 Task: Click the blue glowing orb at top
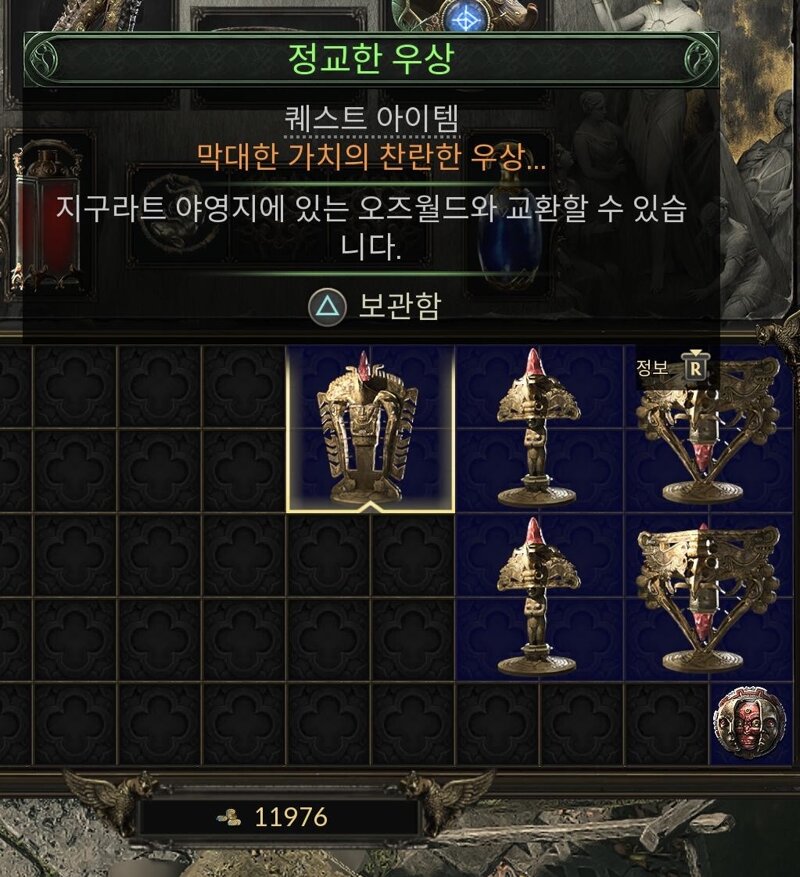[x=464, y=18]
